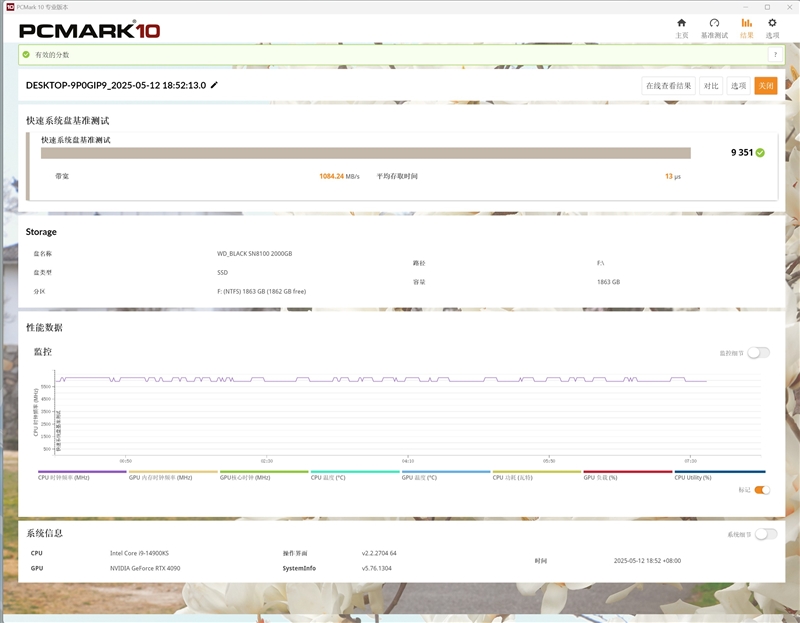View results online (在线查看结果)

coord(668,86)
